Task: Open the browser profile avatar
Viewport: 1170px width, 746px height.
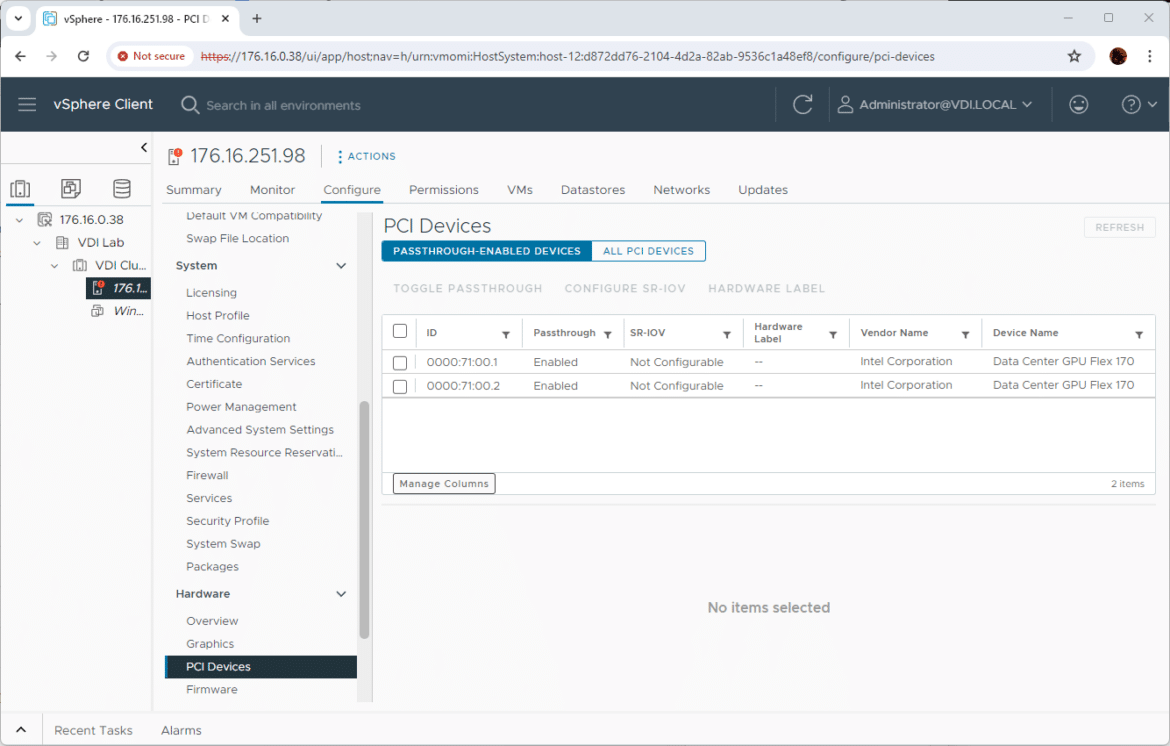Action: pos(1118,56)
